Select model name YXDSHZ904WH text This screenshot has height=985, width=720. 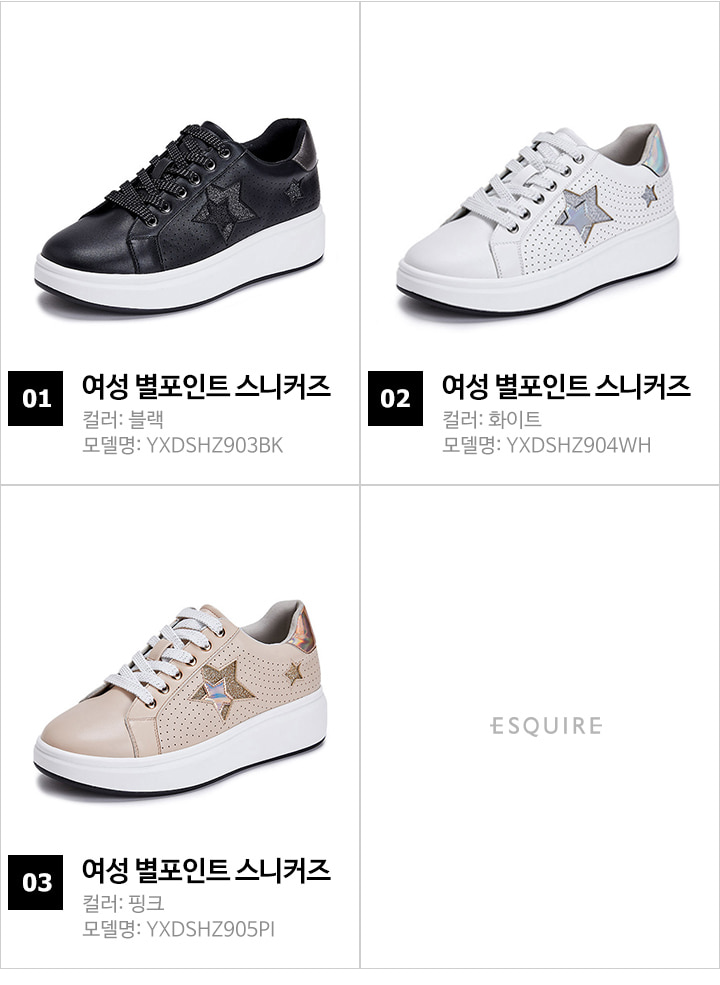coord(579,445)
